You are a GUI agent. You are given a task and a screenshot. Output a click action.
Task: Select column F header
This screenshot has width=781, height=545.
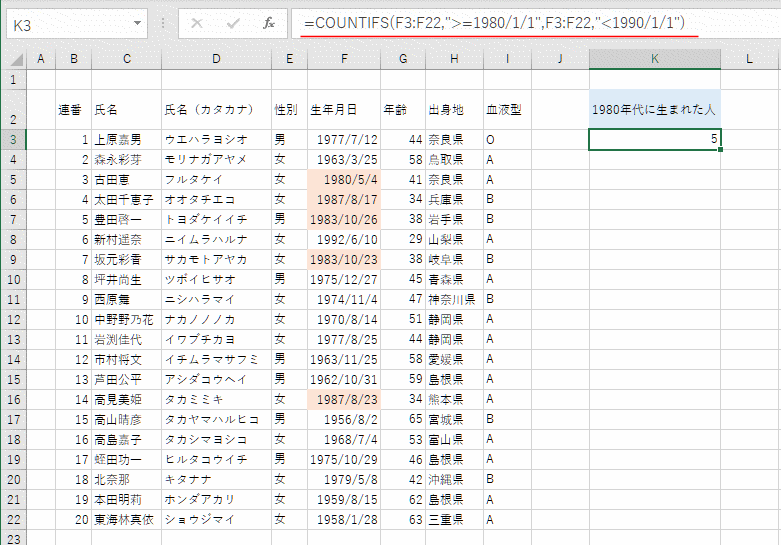click(x=344, y=60)
